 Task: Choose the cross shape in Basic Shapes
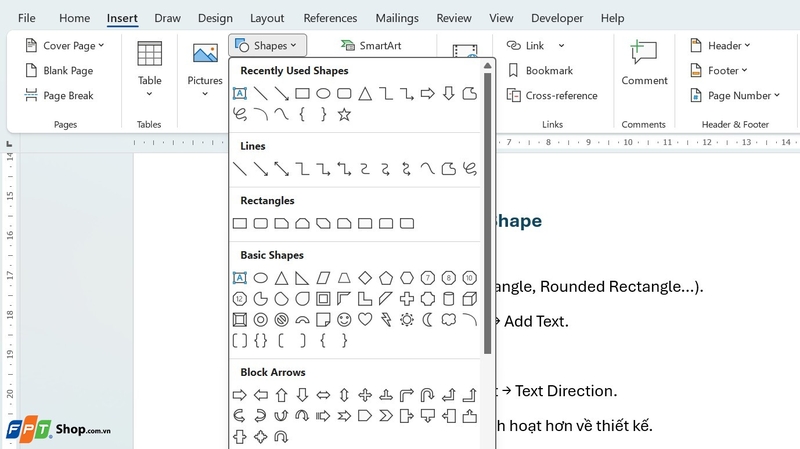coord(407,299)
